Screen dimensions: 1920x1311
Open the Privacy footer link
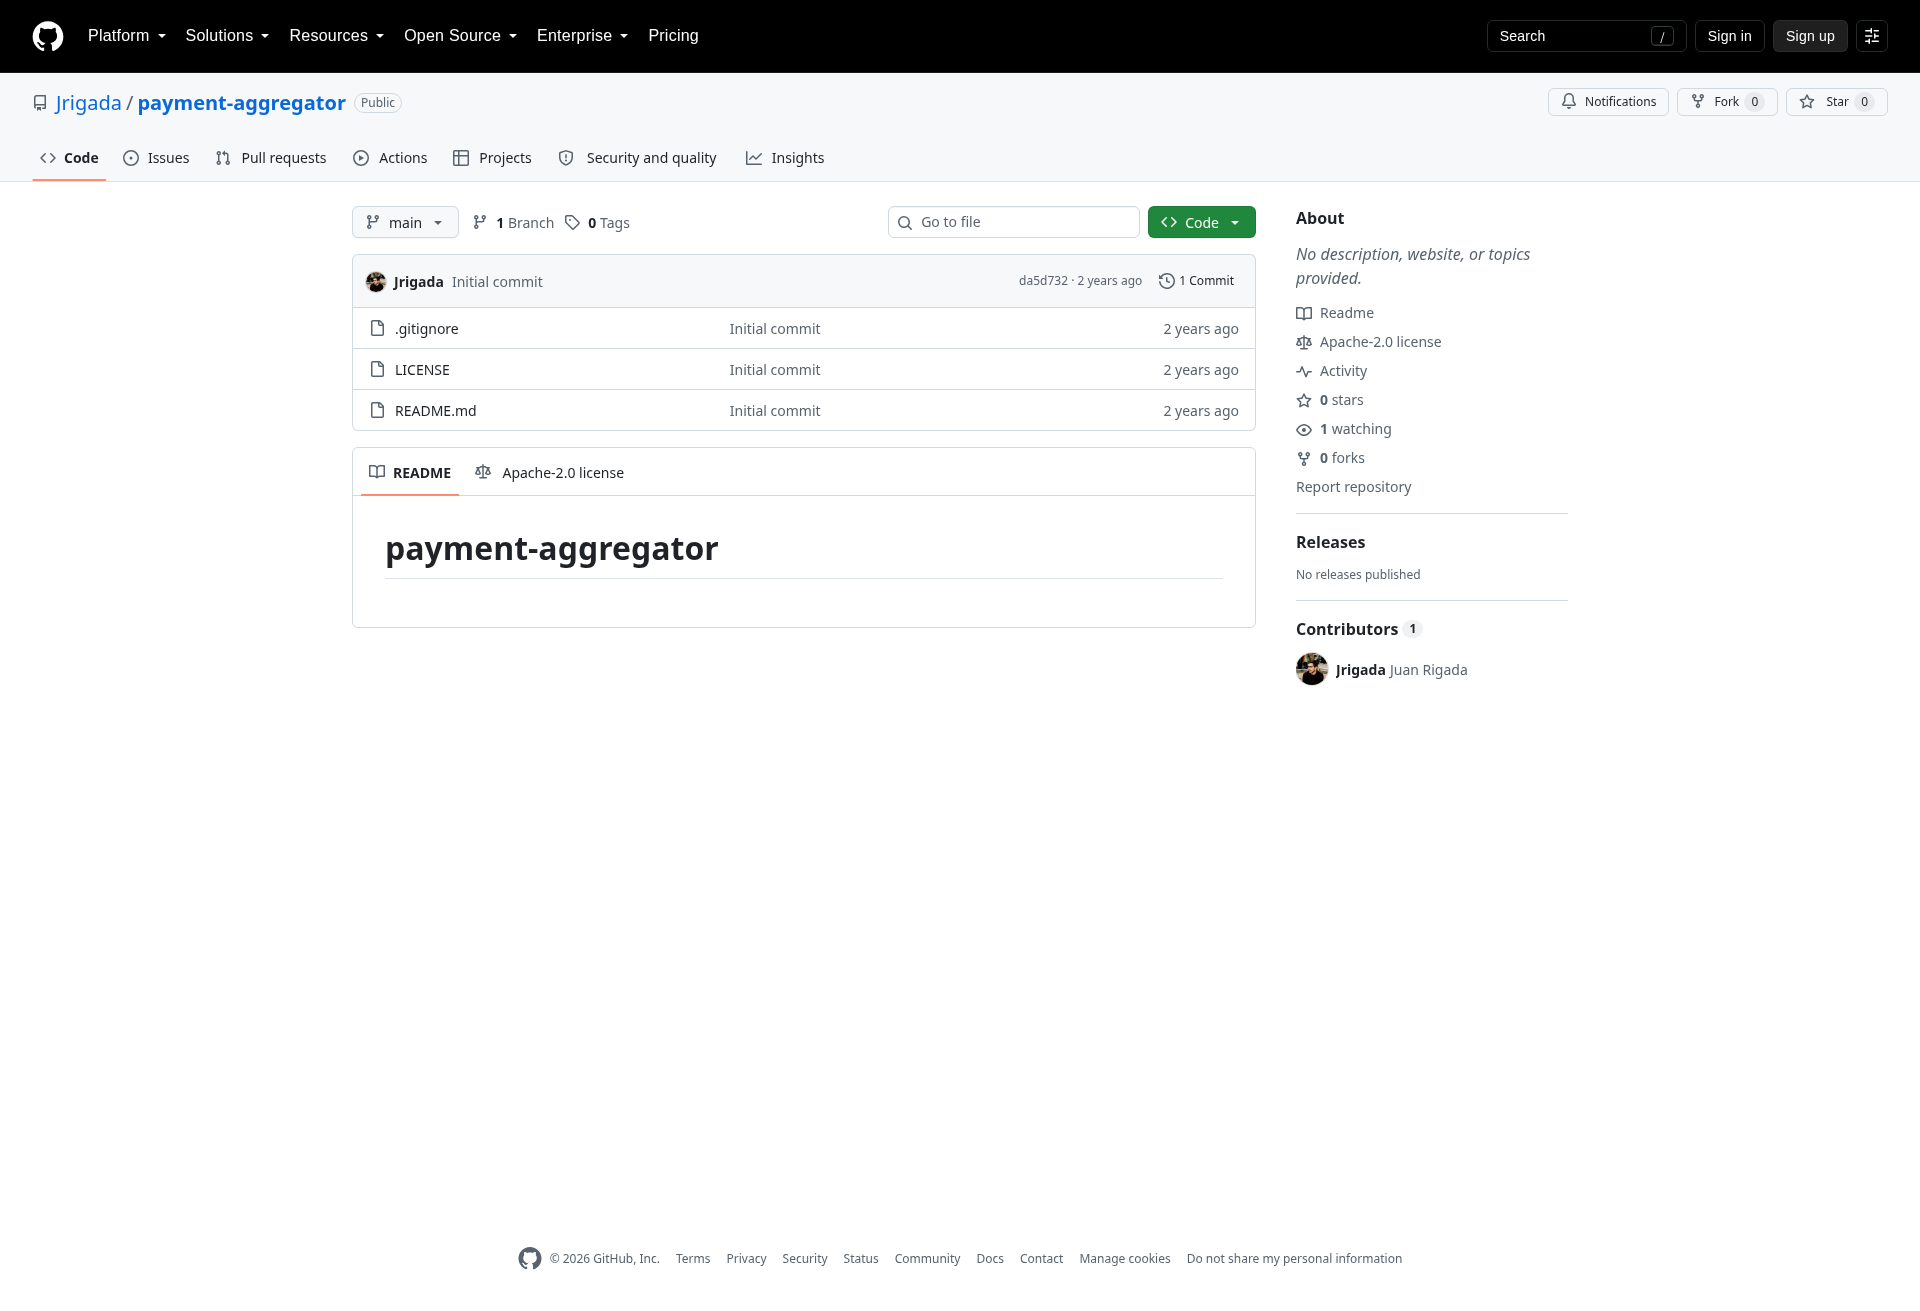(x=746, y=1259)
